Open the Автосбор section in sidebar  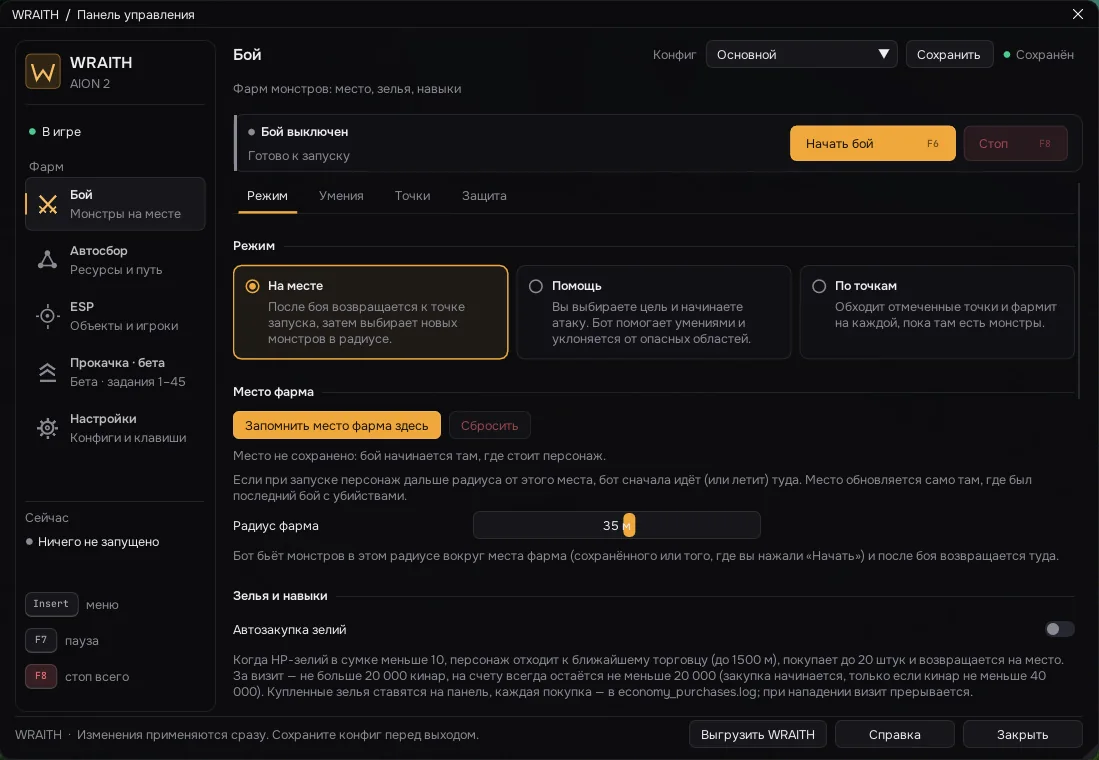[116, 260]
